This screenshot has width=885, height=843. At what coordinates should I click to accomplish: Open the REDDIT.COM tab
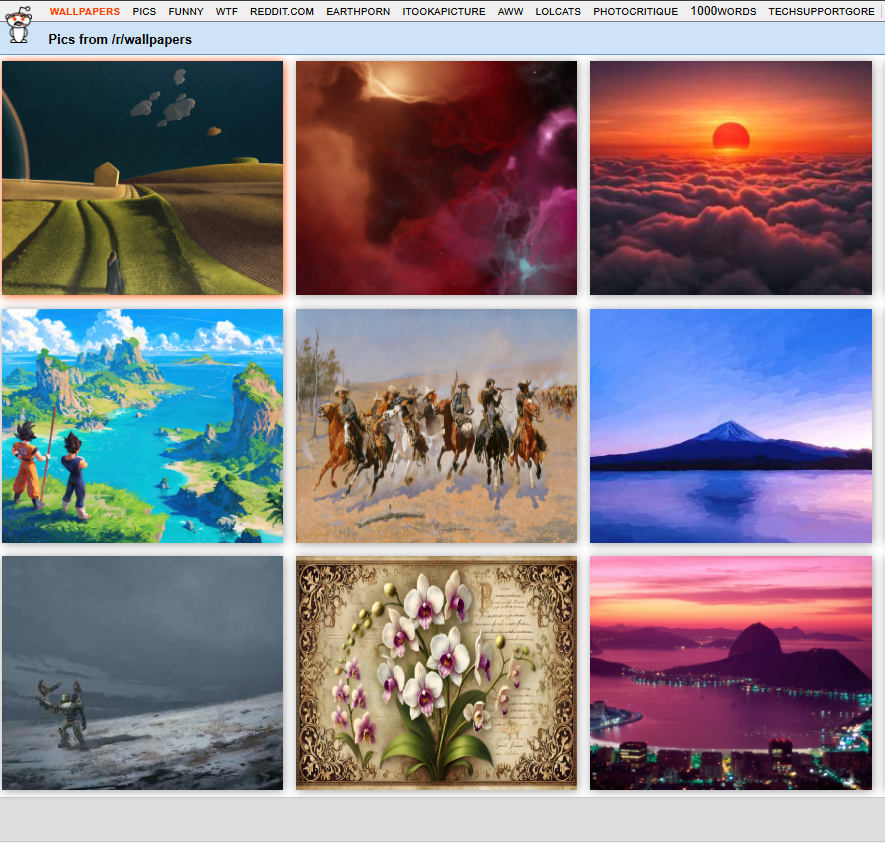tap(282, 12)
